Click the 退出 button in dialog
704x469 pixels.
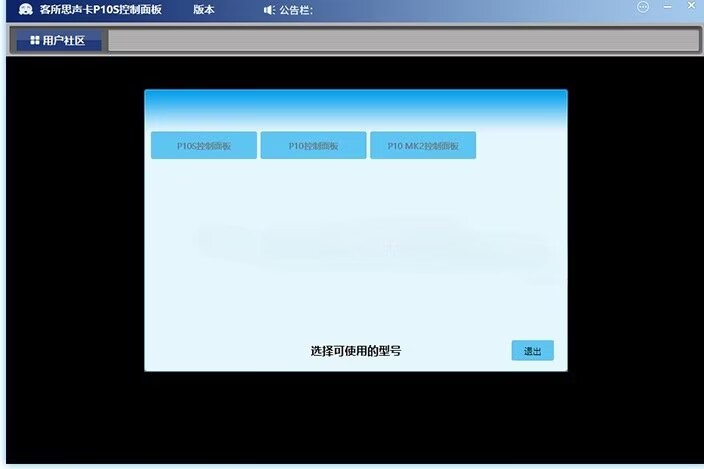(x=532, y=351)
